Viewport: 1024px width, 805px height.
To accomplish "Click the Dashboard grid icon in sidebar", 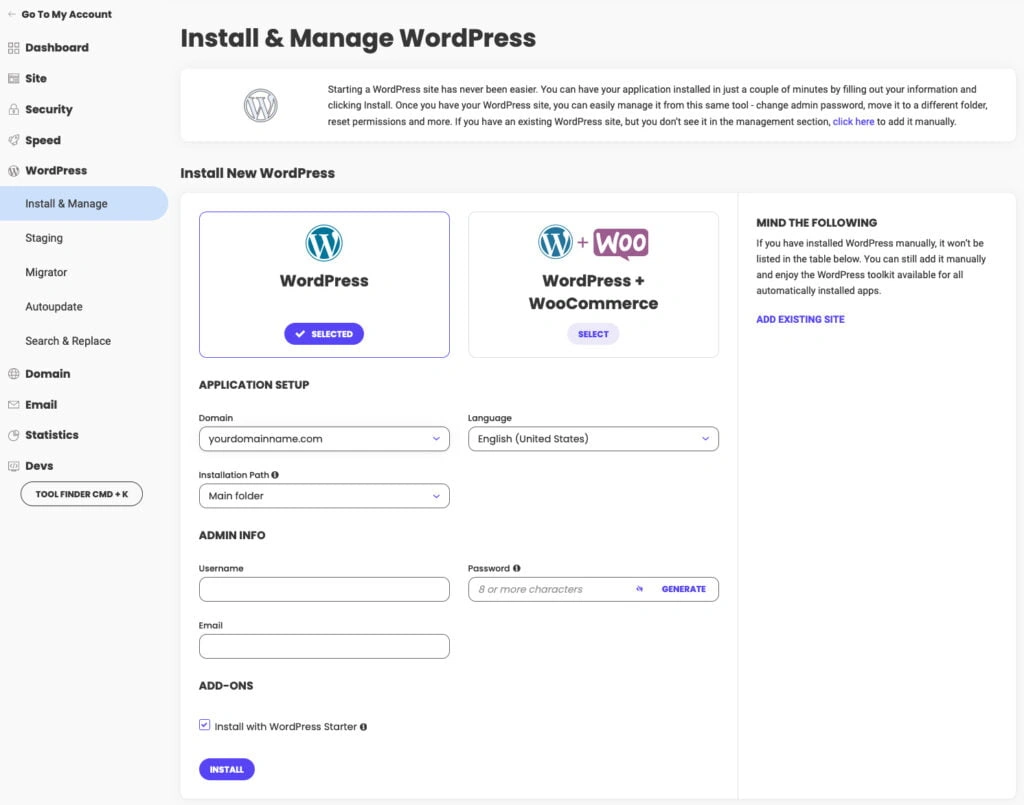I will (x=14, y=48).
